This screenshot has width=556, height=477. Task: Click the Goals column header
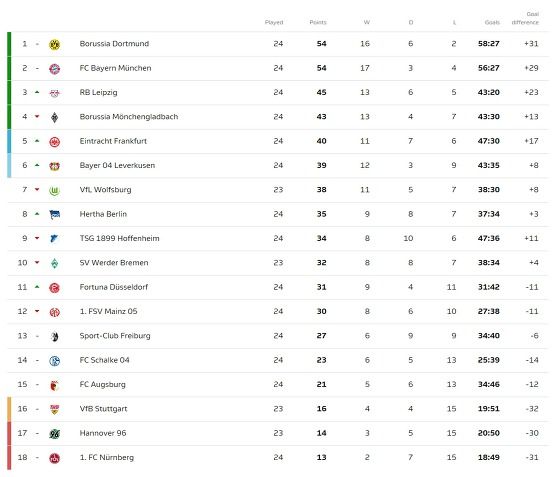[492, 22]
